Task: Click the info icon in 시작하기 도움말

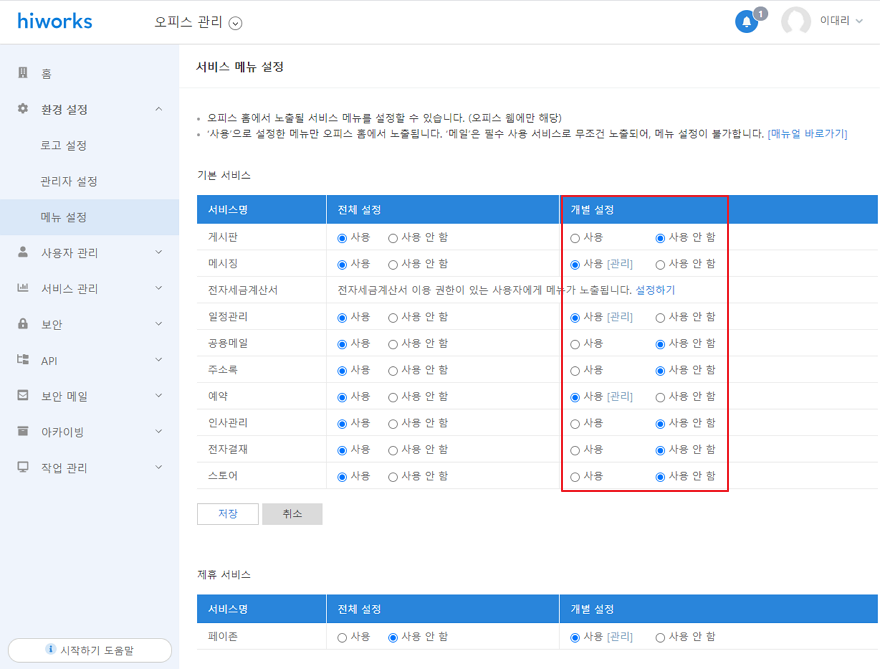Action: tap(51, 649)
